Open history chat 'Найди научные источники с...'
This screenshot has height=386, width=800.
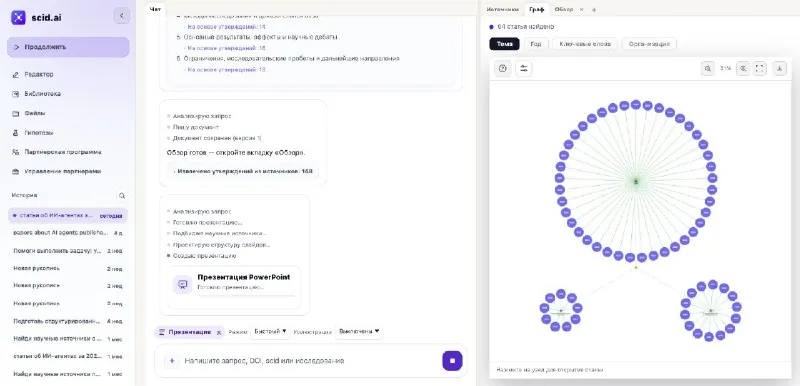coord(68,339)
